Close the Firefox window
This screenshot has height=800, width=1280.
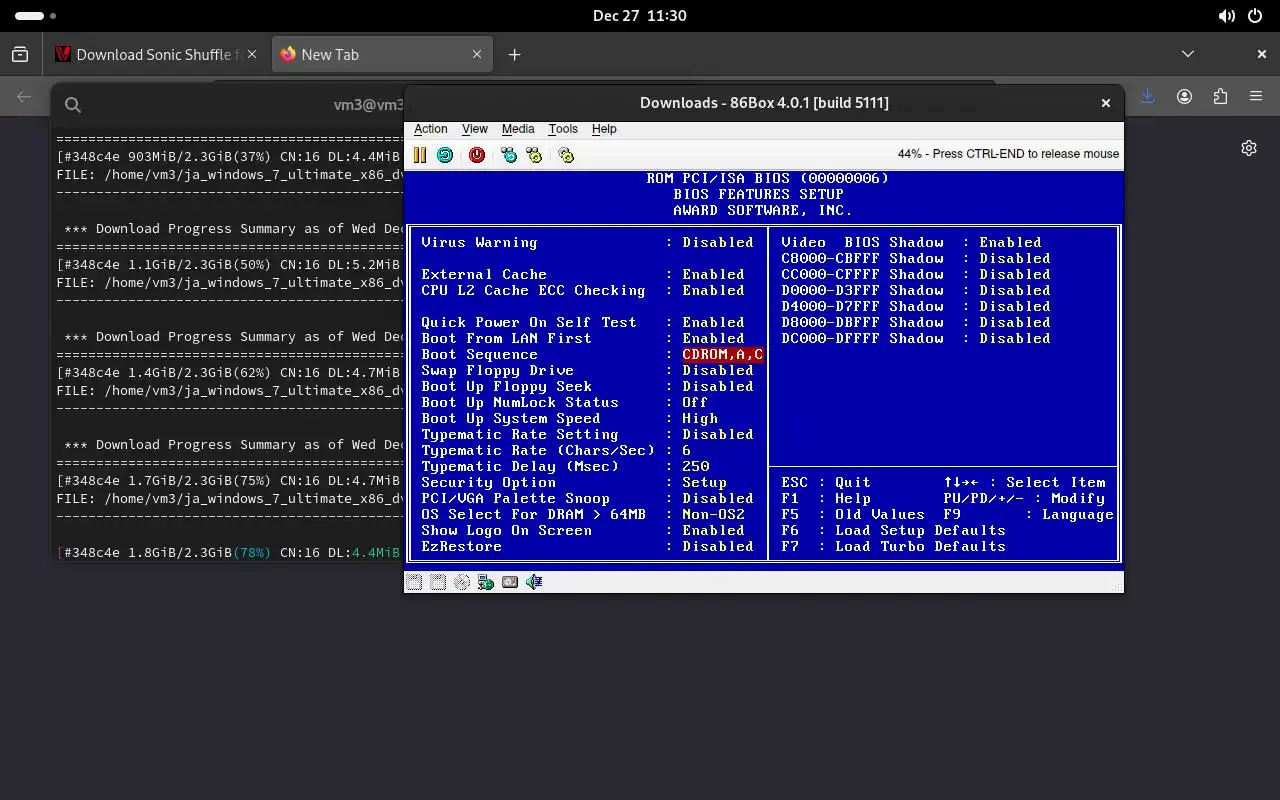tap(1262, 55)
